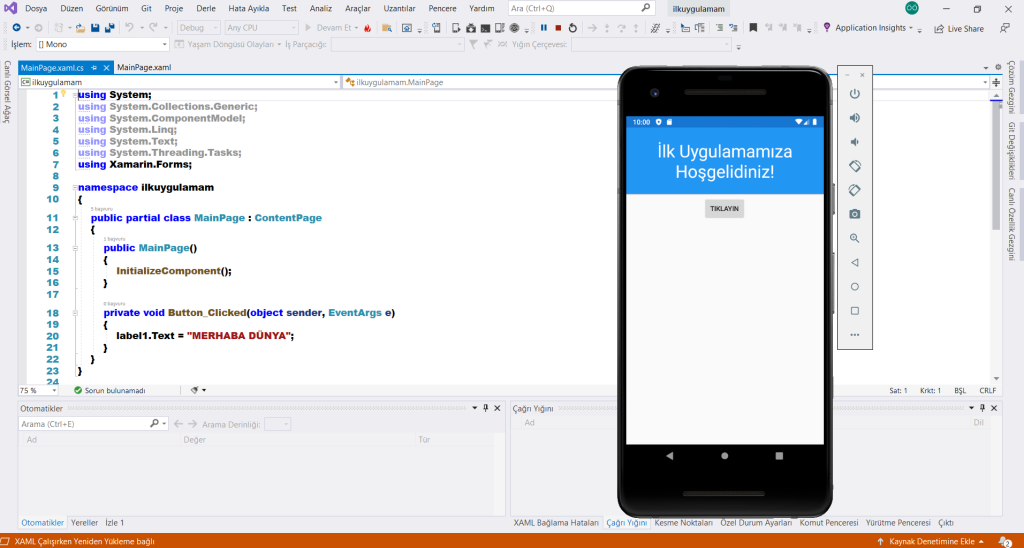Switch to the MainPage.xaml tab
1024x548 pixels.
point(145,67)
